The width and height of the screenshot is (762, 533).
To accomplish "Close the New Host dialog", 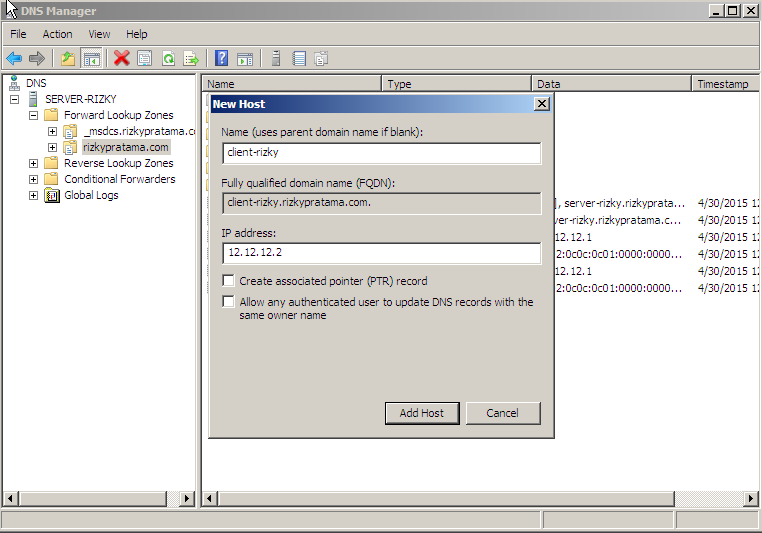I will (x=541, y=104).
